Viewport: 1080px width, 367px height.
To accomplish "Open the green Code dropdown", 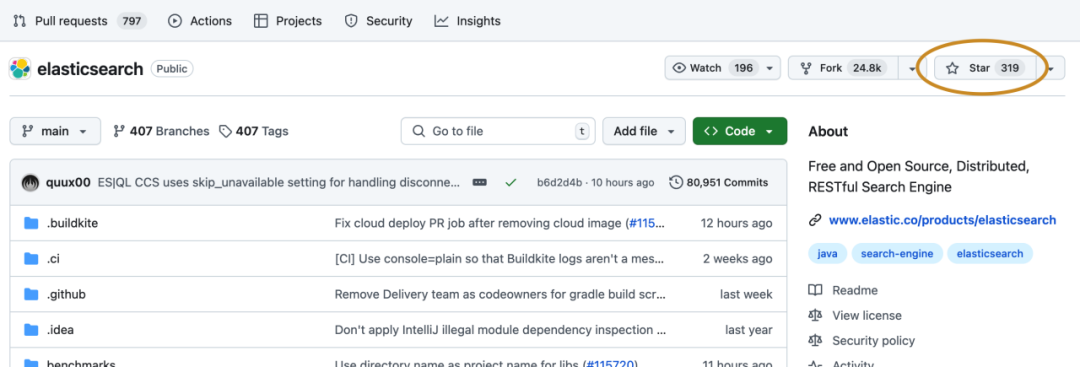I will (740, 131).
